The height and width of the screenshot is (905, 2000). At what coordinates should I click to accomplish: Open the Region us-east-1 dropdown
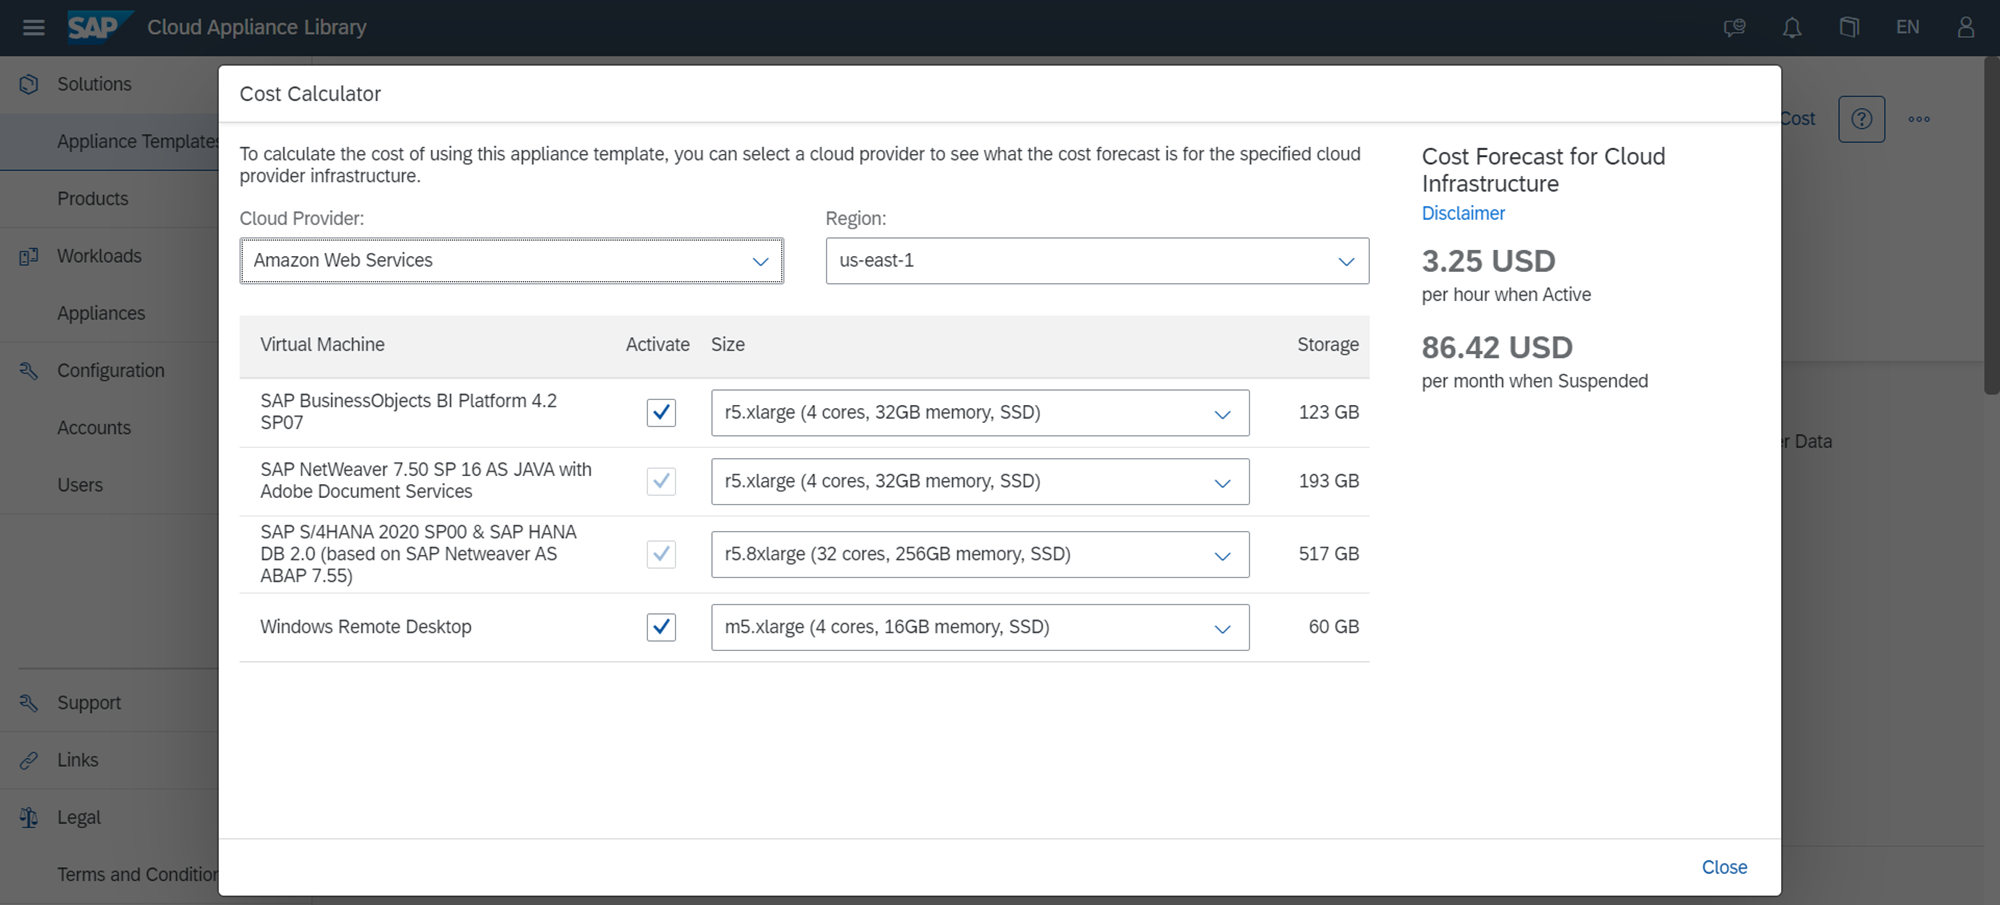pyautogui.click(x=1097, y=261)
